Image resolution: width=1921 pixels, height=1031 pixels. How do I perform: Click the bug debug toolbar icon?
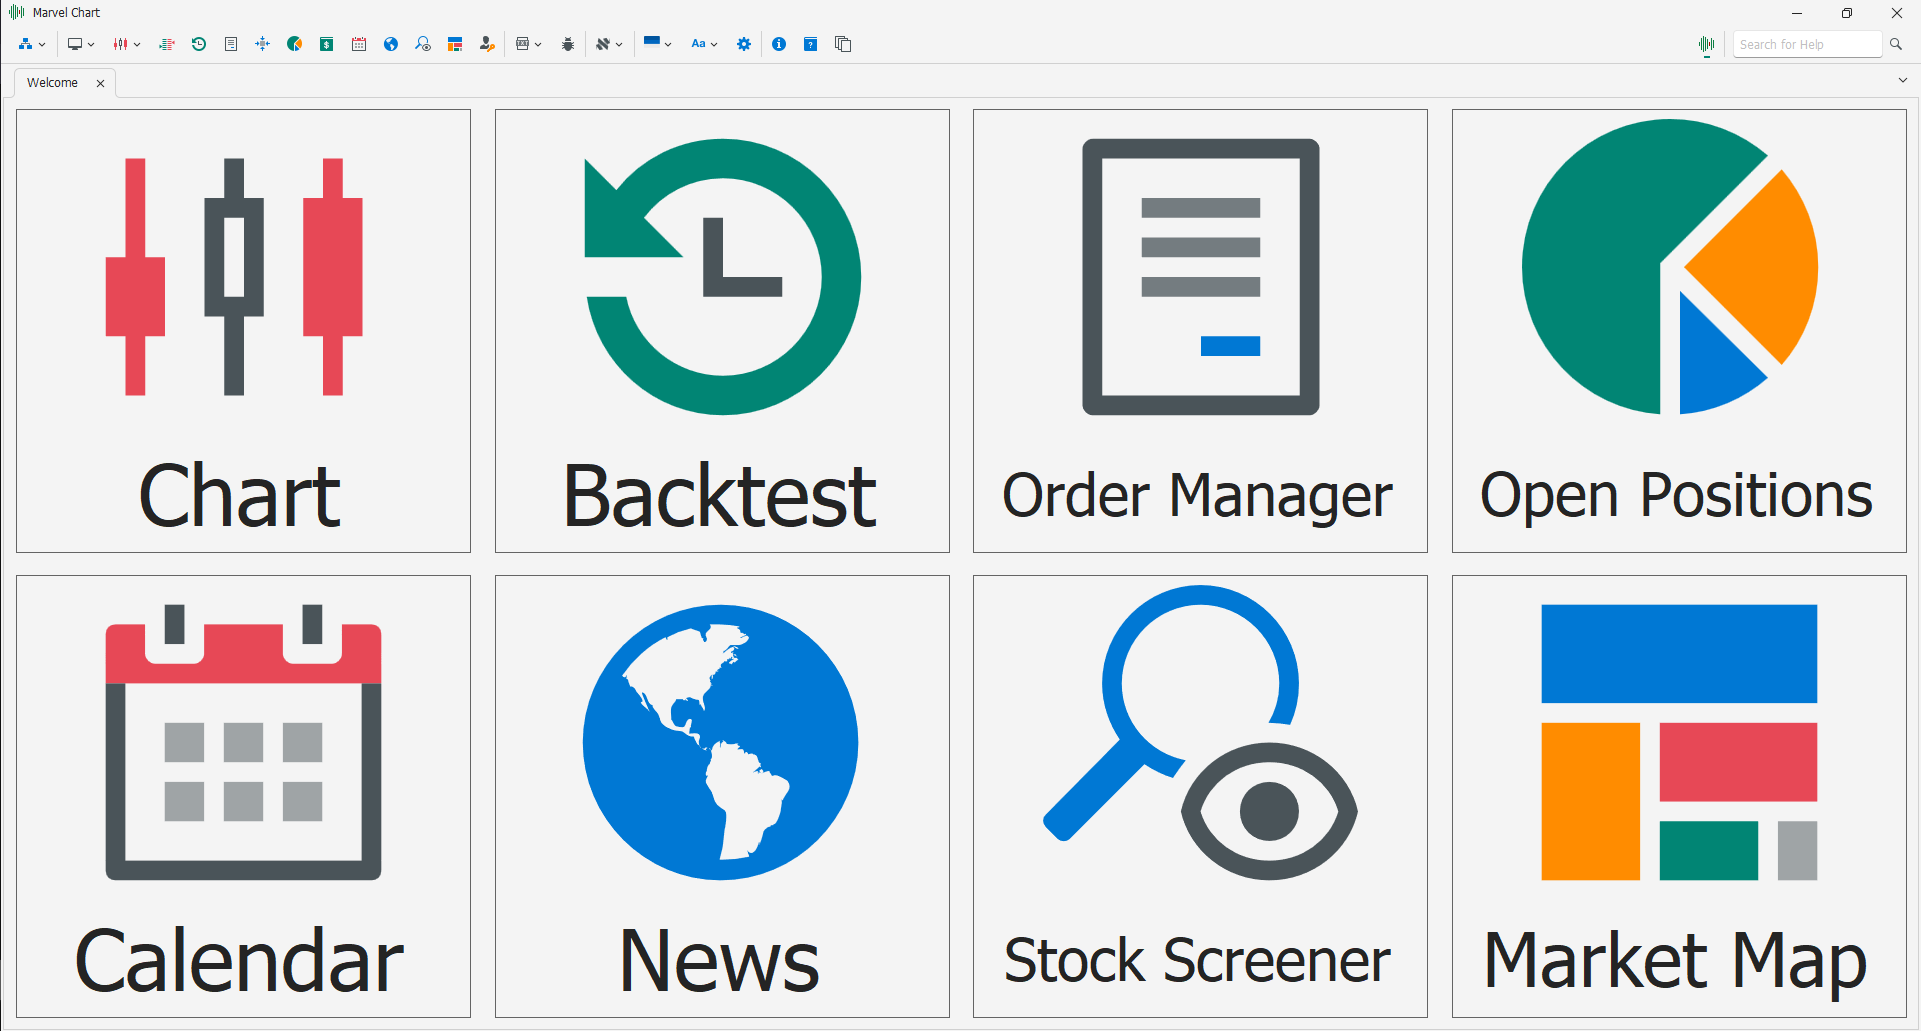click(568, 44)
